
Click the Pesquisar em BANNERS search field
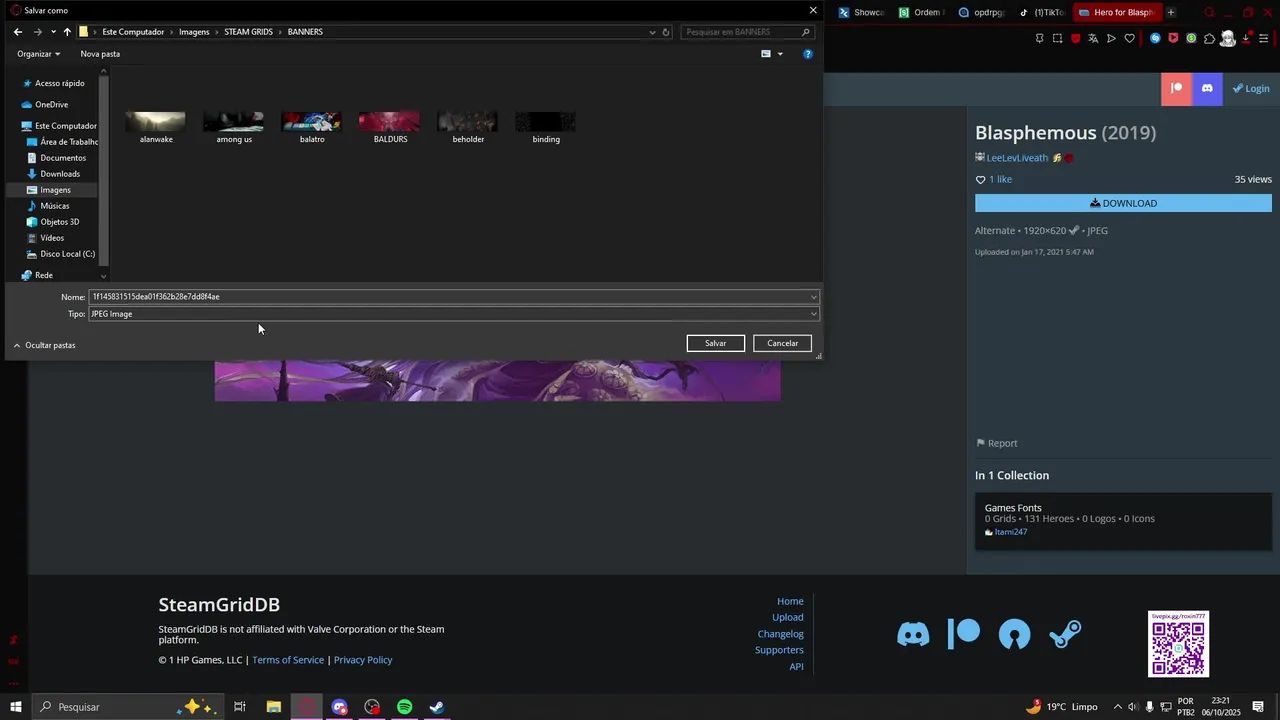click(x=747, y=32)
